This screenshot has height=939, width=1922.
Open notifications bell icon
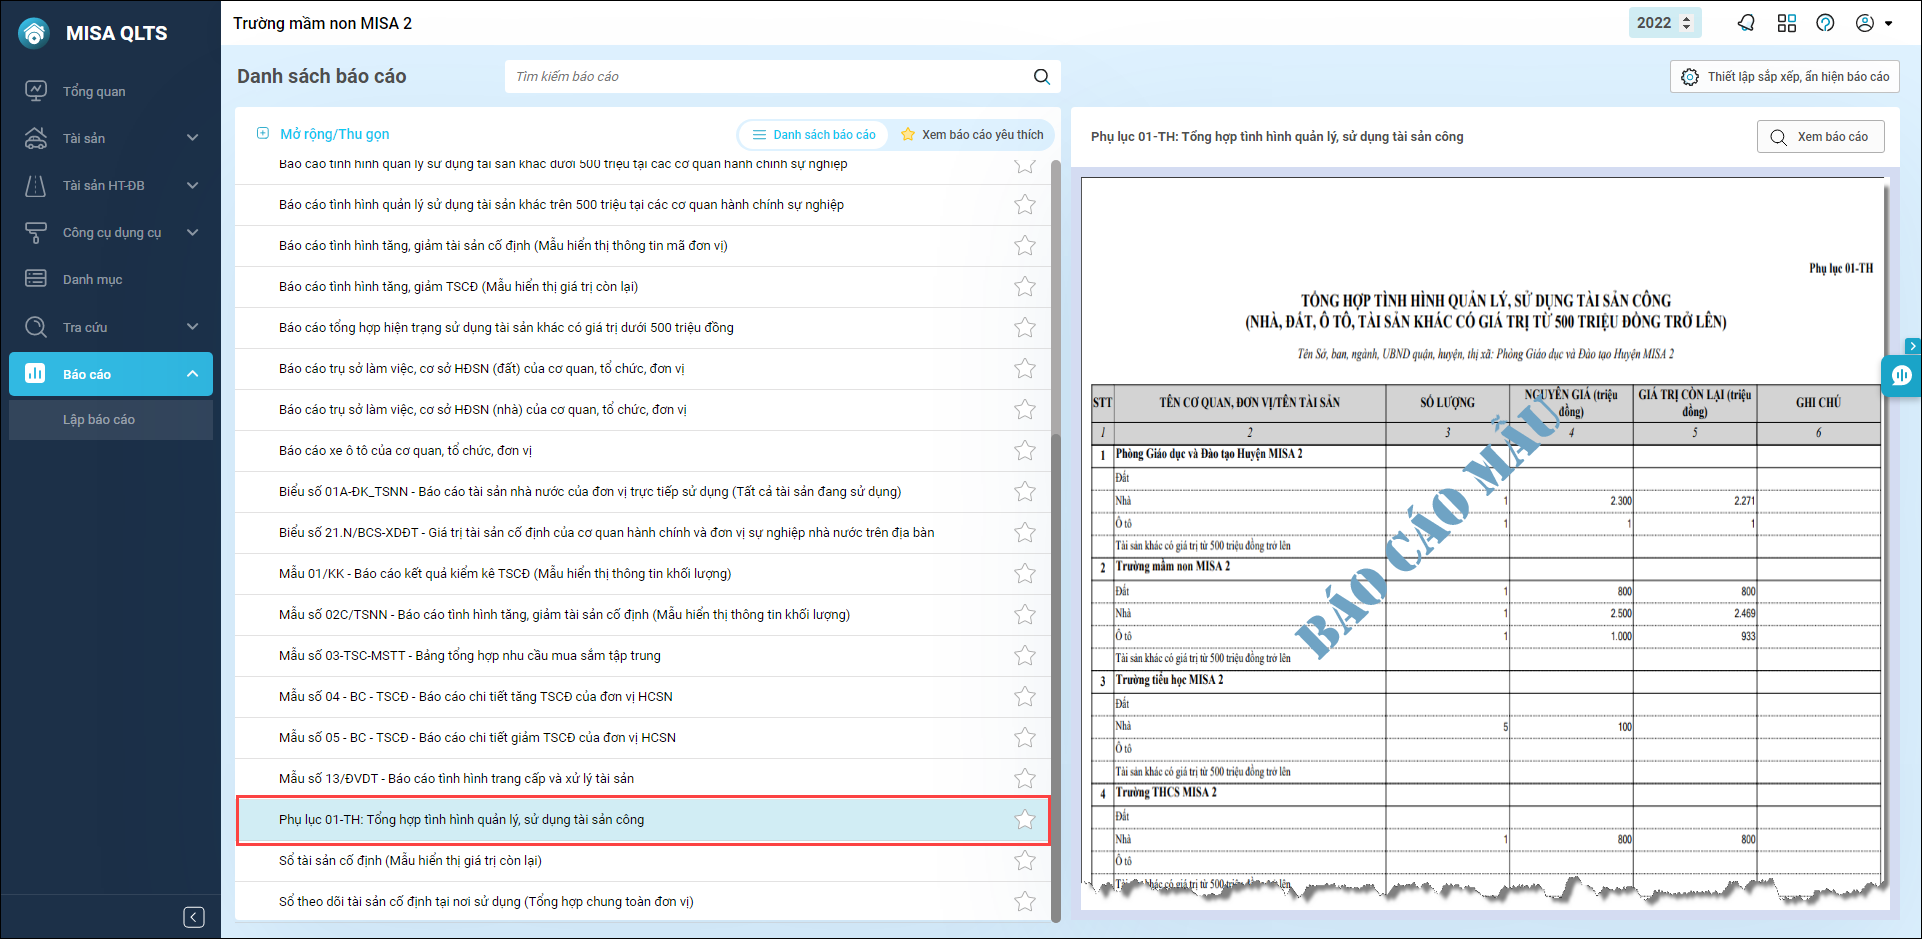[1746, 23]
